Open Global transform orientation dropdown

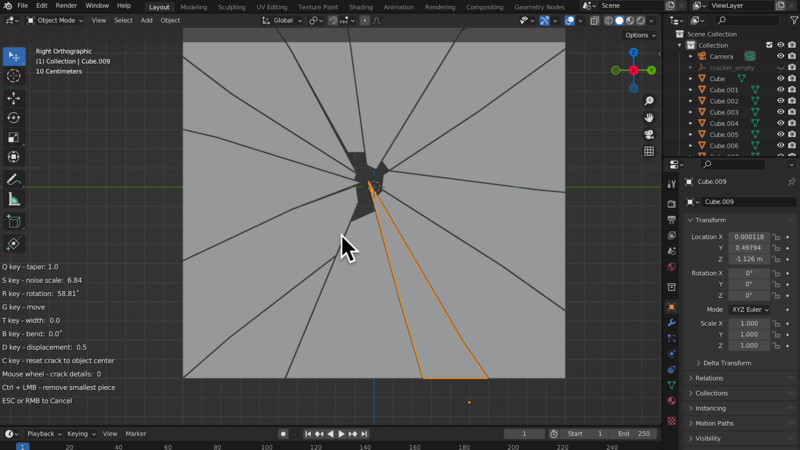pyautogui.click(x=283, y=21)
